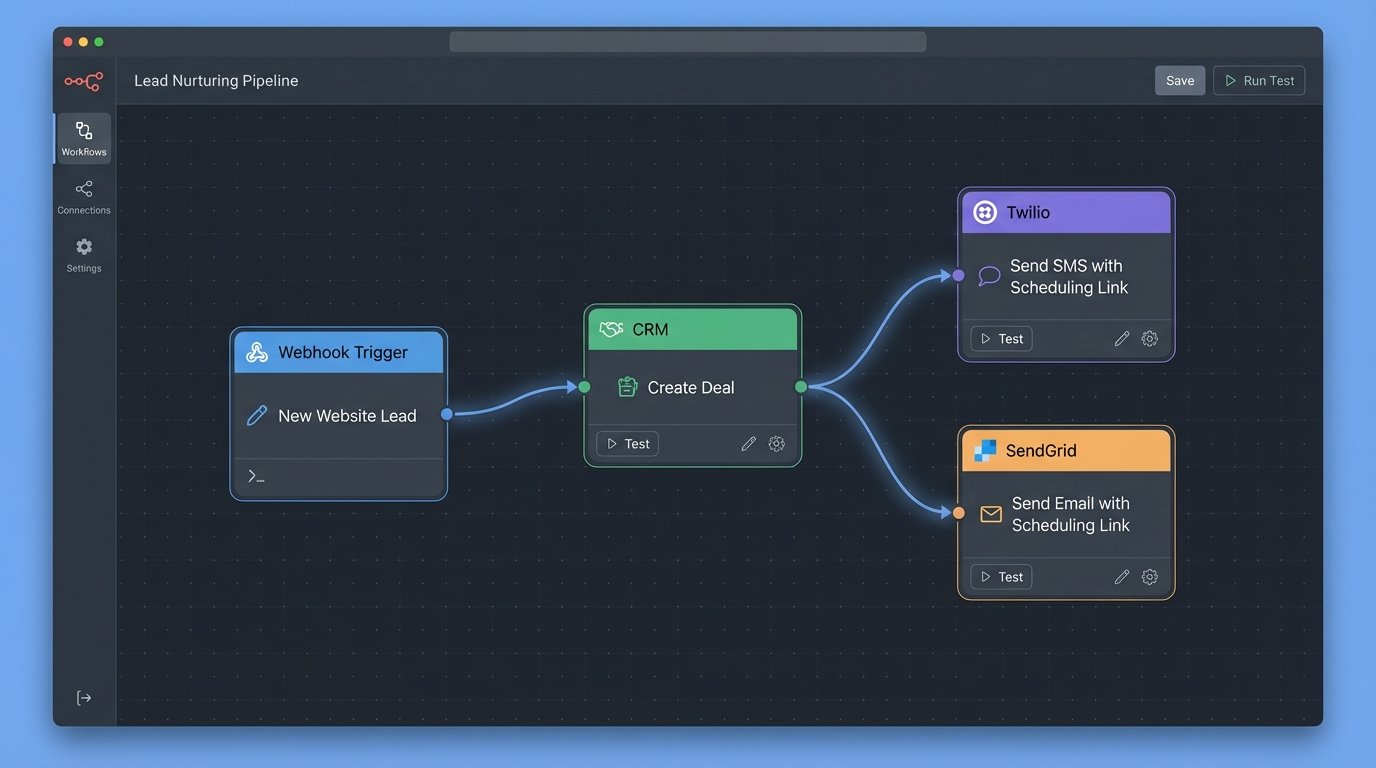Click the Run Test button
Viewport: 1376px width, 768px height.
[1259, 81]
